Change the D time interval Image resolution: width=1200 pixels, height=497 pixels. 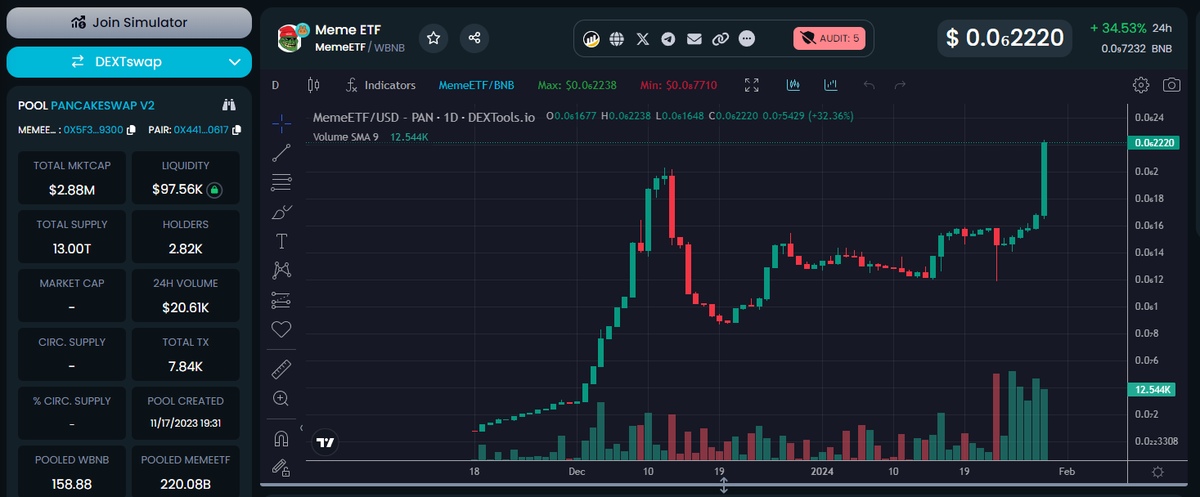click(x=276, y=85)
